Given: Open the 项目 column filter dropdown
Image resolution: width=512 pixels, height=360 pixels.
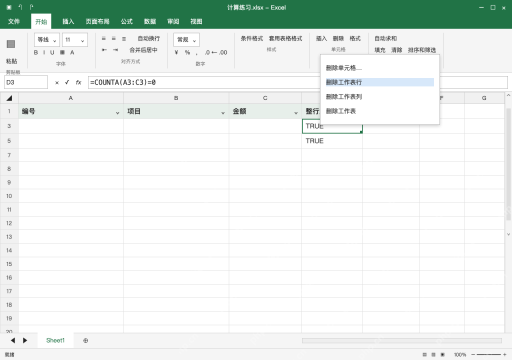Looking at the screenshot, I should (223, 113).
